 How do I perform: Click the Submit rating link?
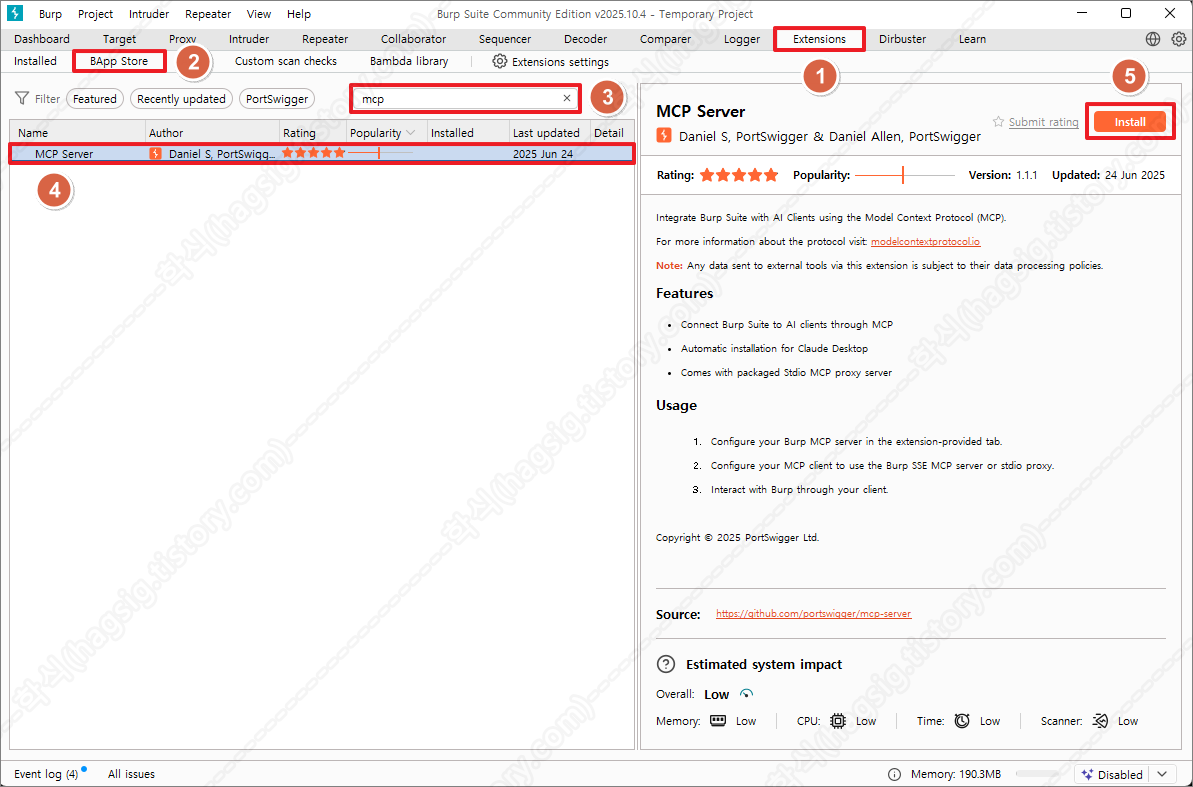[1043, 122]
